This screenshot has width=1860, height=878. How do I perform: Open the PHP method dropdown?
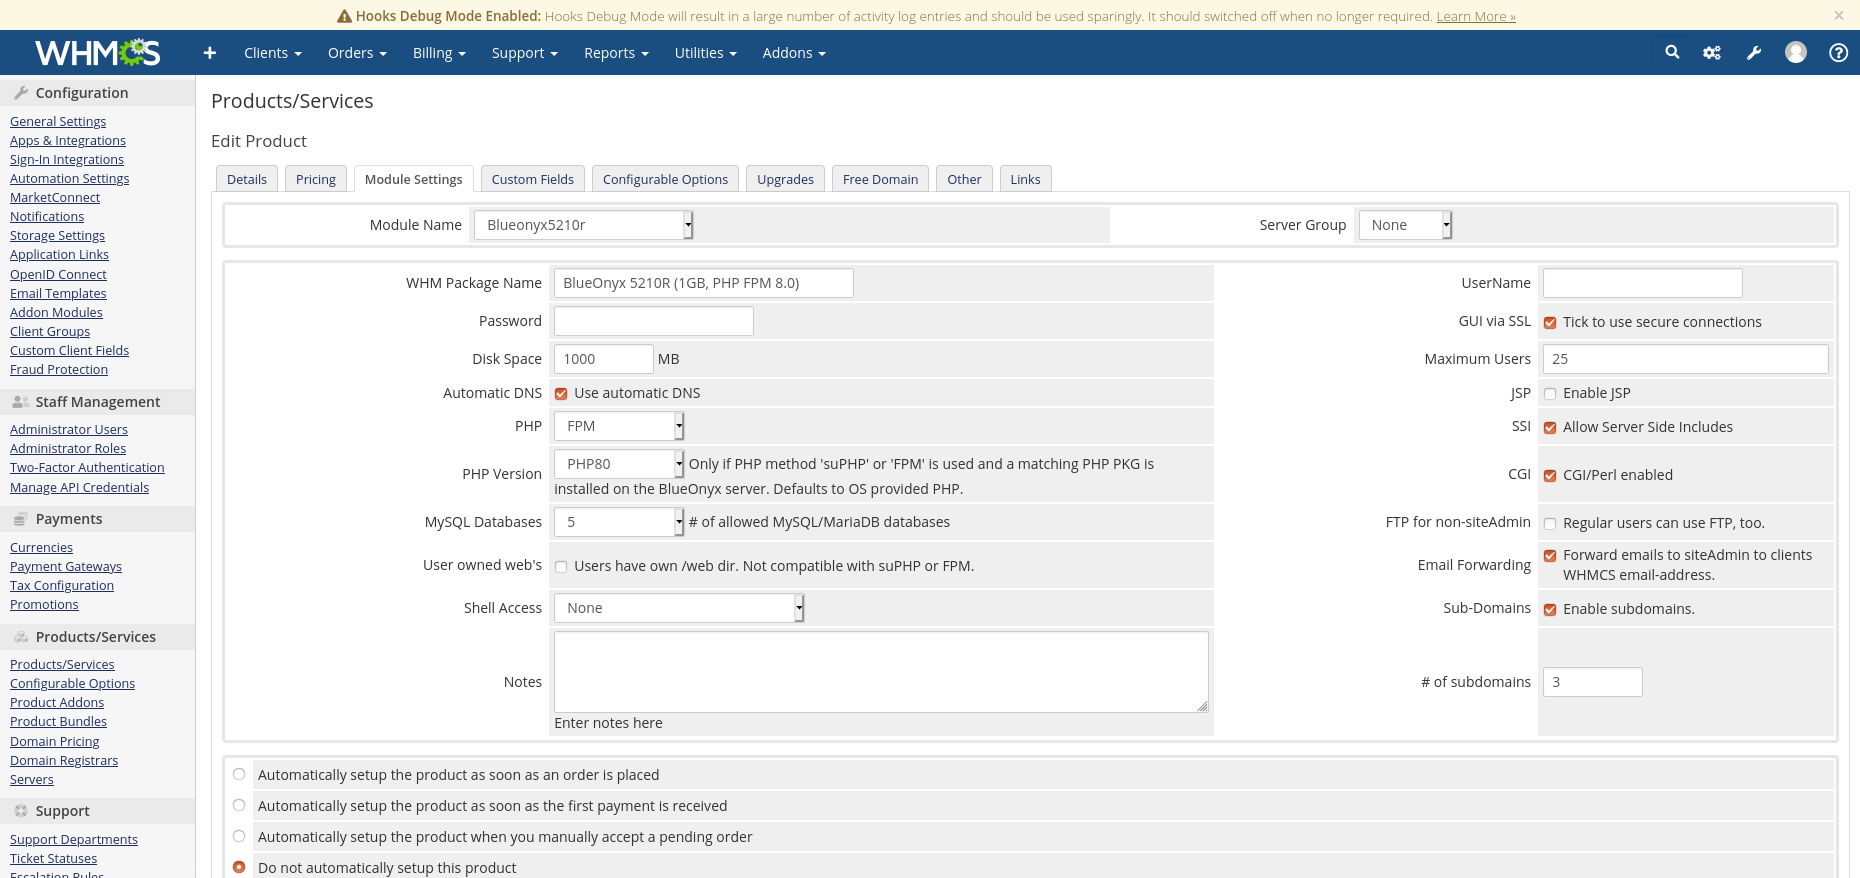[x=619, y=426]
